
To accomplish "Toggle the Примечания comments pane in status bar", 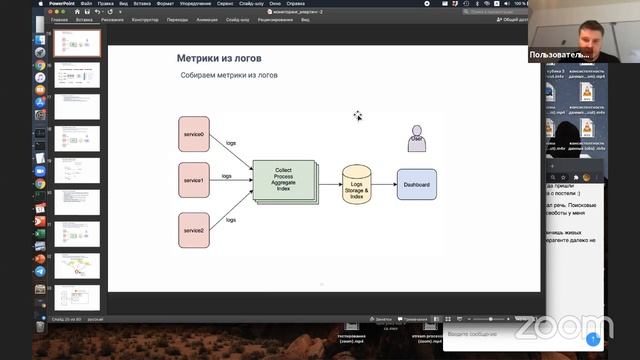I will (412, 319).
